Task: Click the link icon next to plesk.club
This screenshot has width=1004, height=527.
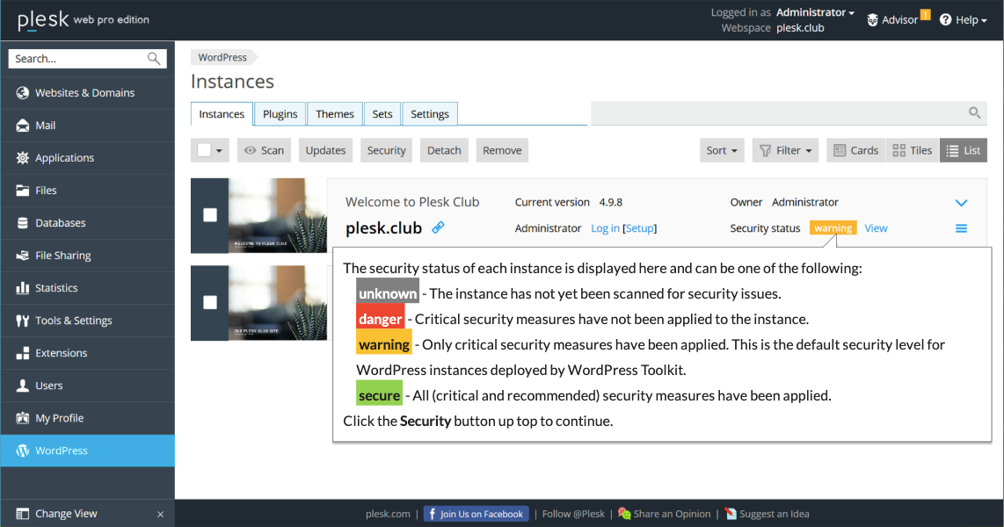Action: [x=438, y=227]
